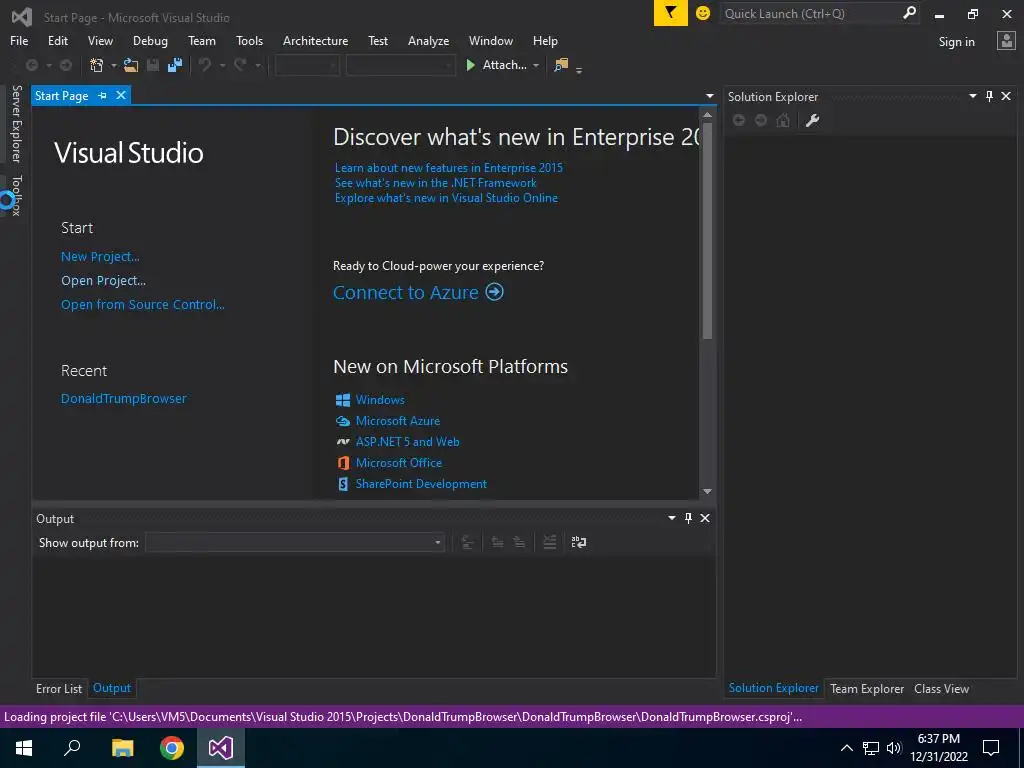Click in Quick Launch search field
1024x768 pixels.
pyautogui.click(x=810, y=13)
